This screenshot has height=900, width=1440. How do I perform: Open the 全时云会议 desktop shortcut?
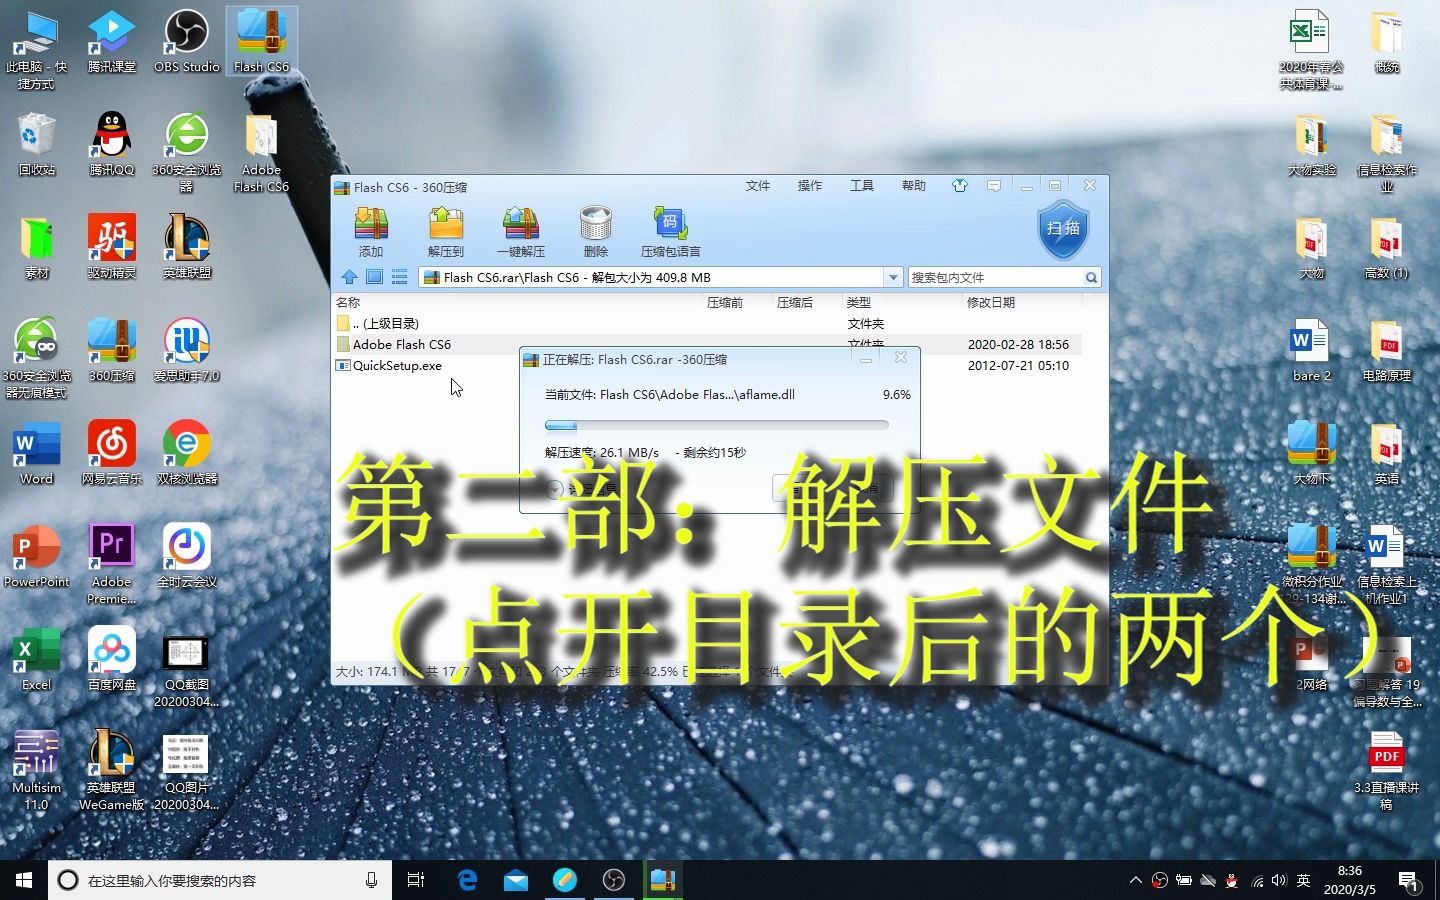click(186, 557)
